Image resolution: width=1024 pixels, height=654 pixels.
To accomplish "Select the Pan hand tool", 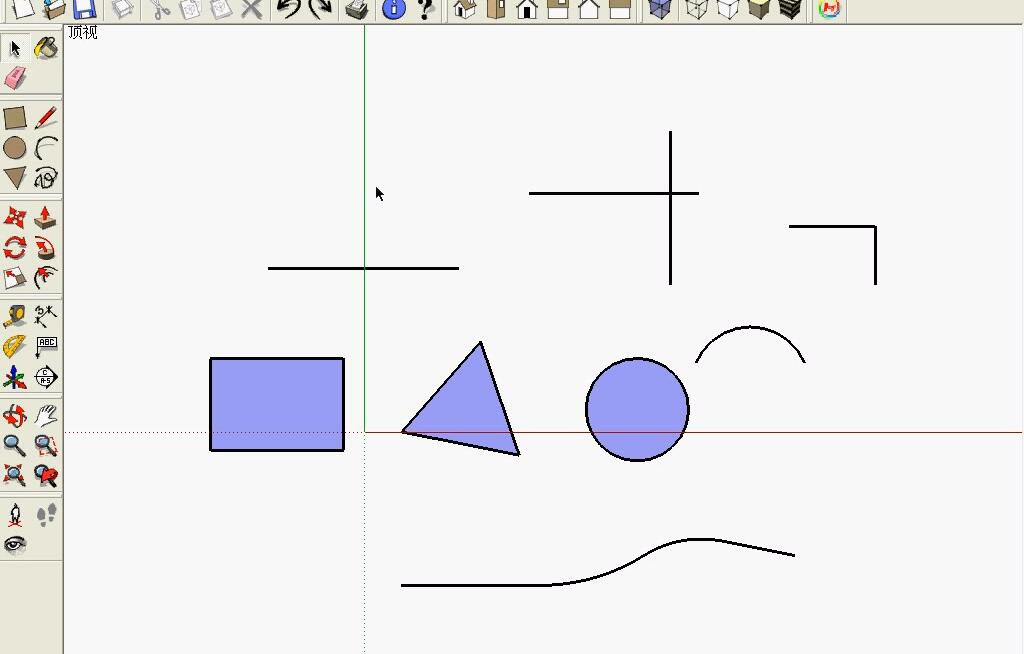I will click(45, 416).
